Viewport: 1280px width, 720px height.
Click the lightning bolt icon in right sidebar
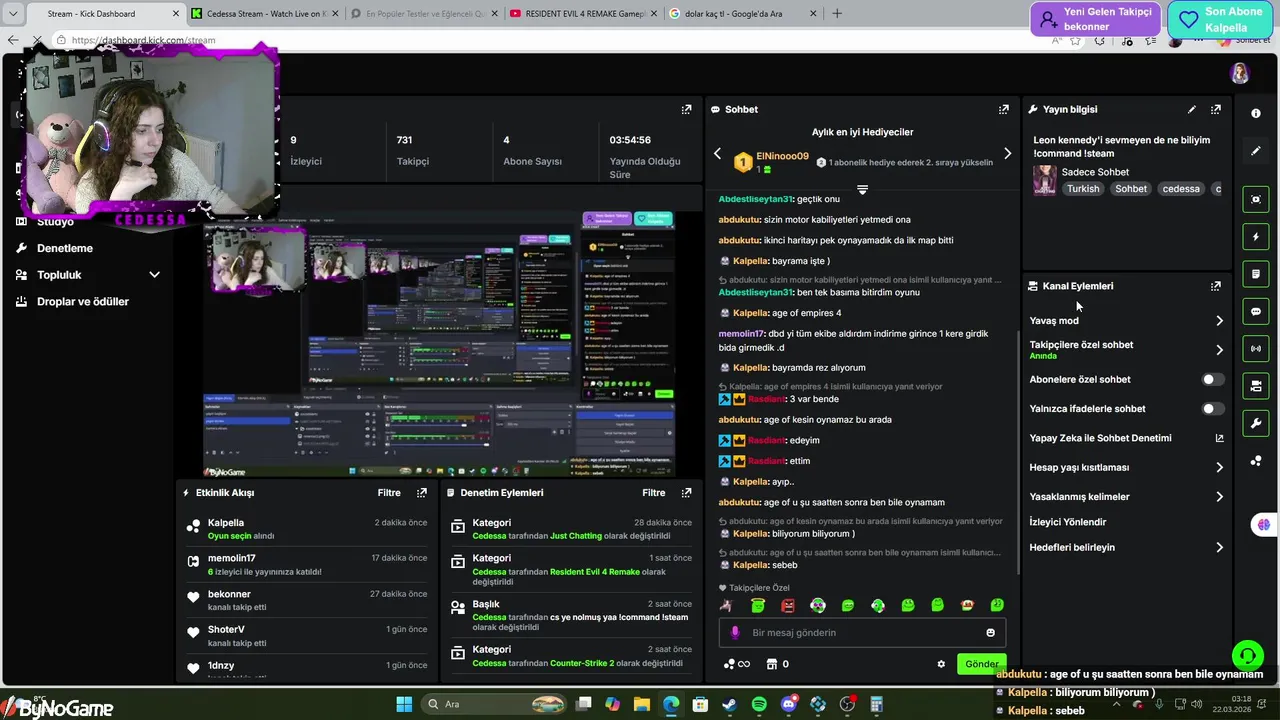1256,237
